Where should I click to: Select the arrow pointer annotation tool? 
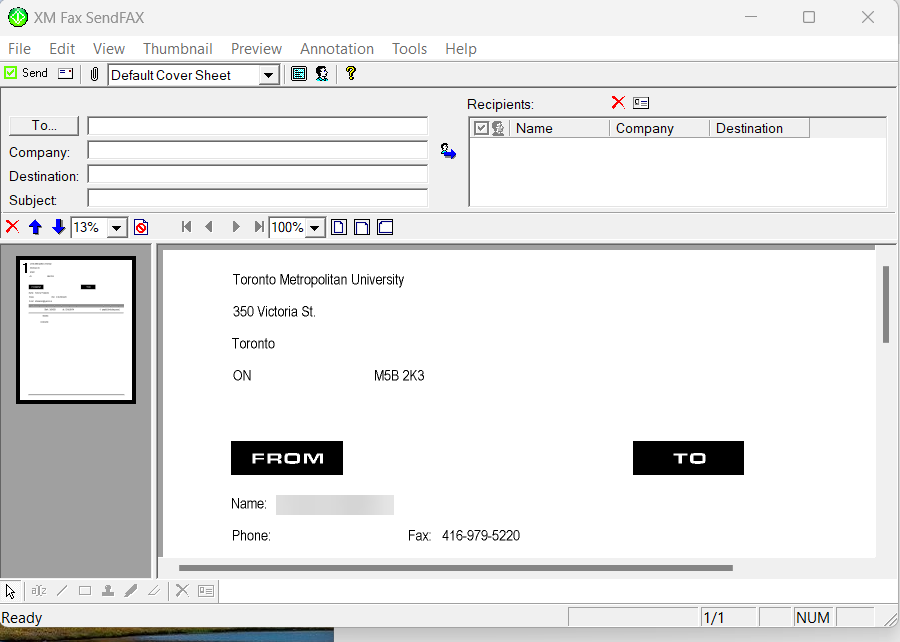10,591
